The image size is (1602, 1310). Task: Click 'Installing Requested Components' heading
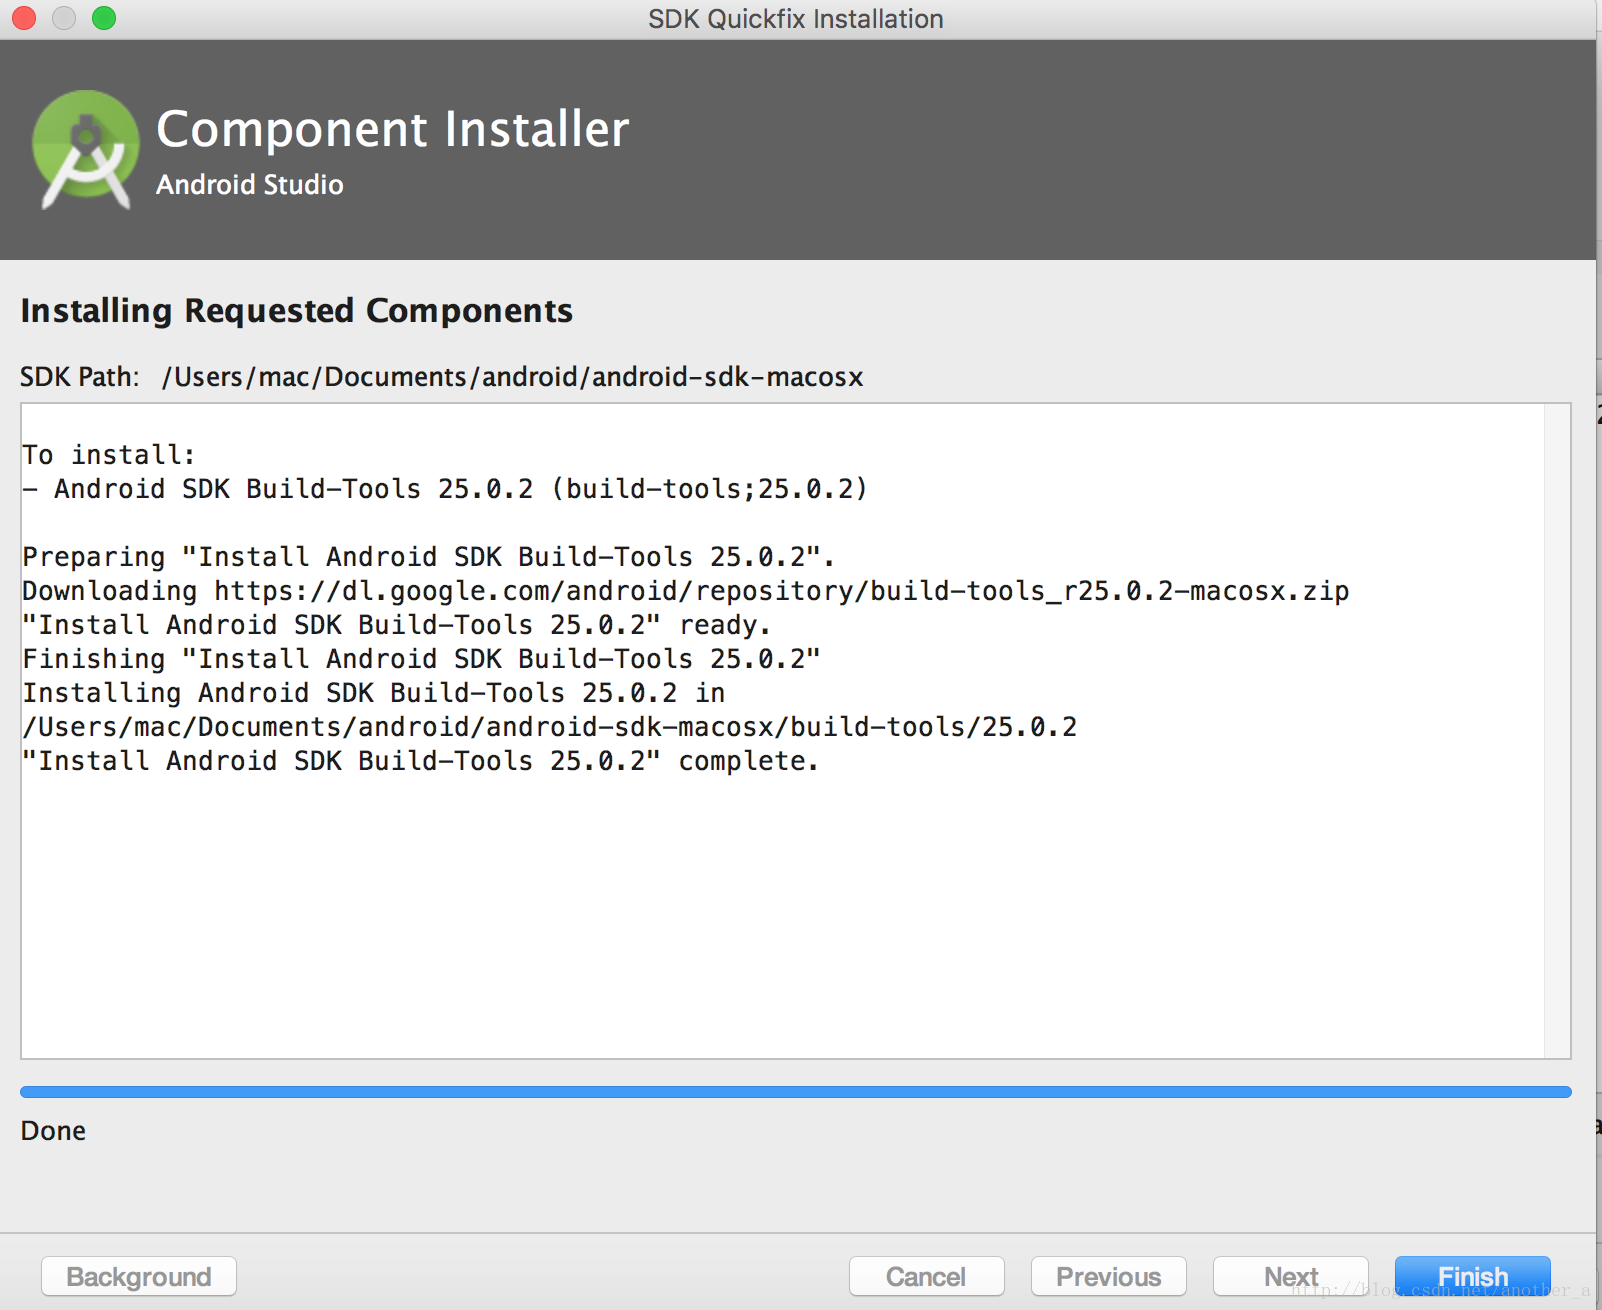297,311
